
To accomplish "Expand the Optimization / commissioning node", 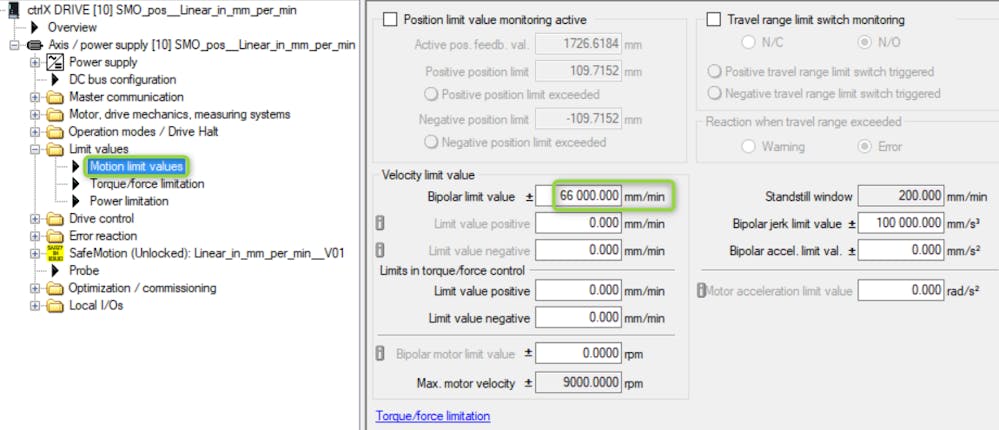I will 34,289.
